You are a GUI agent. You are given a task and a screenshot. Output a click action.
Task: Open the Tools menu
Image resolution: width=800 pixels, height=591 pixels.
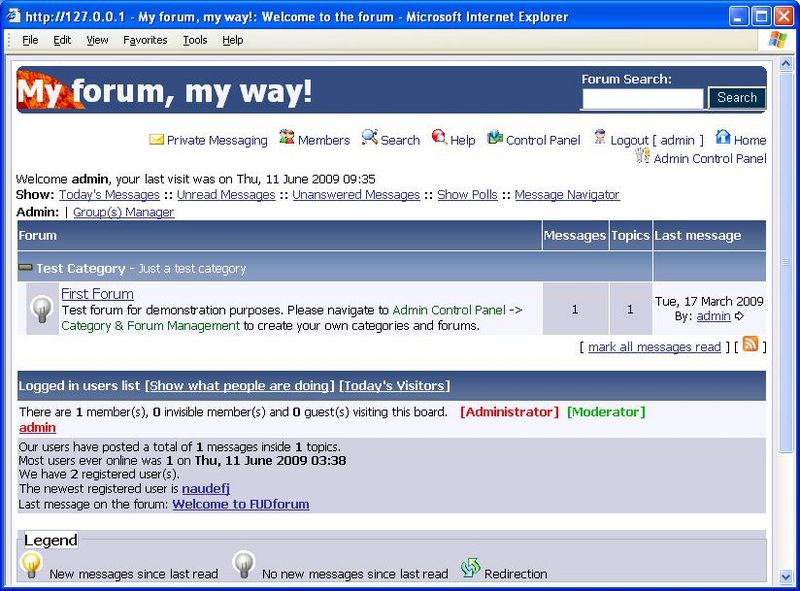(195, 40)
